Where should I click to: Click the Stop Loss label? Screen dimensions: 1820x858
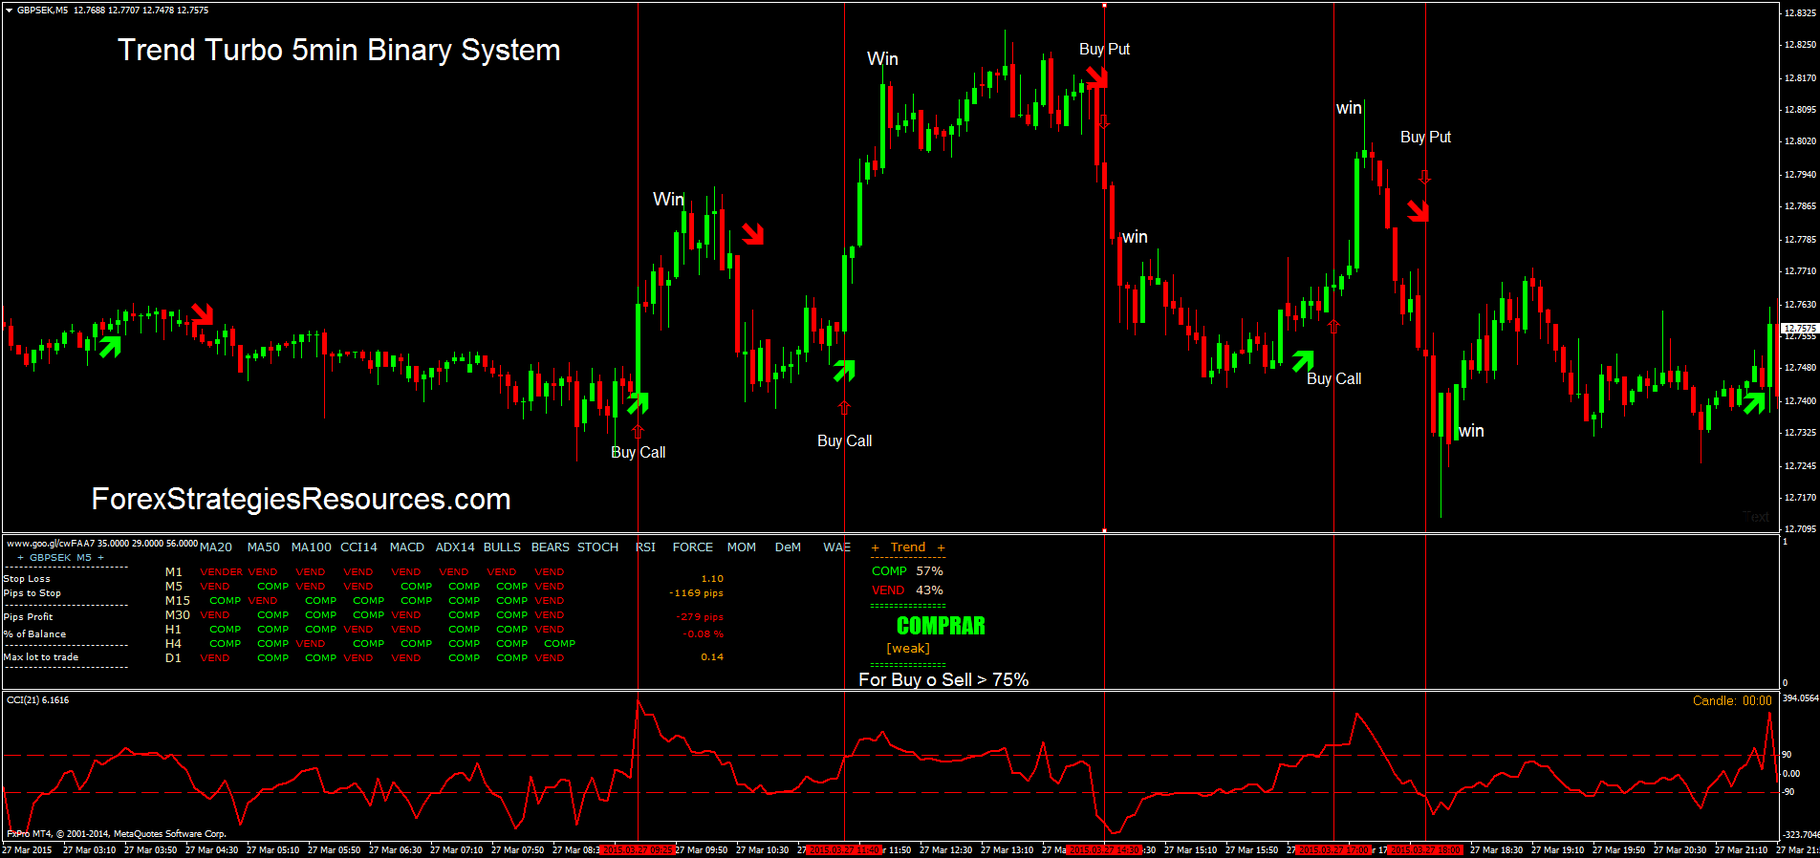[x=27, y=579]
